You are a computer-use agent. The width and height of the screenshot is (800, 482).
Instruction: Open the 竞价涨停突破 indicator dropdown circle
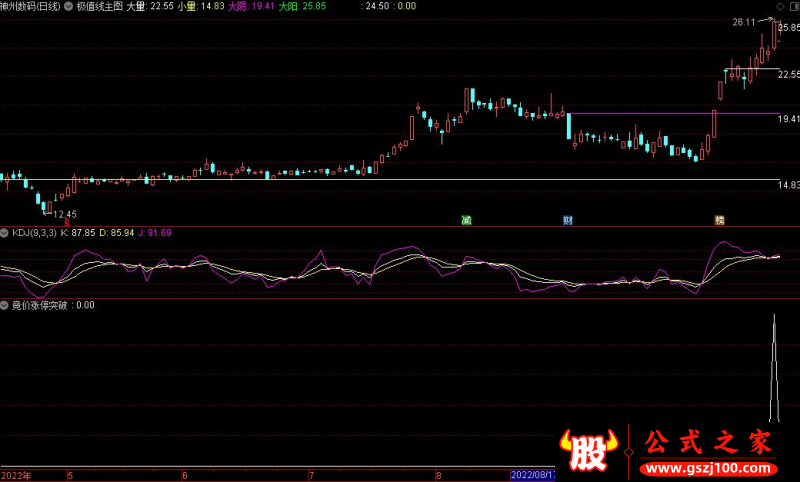coord(5,305)
